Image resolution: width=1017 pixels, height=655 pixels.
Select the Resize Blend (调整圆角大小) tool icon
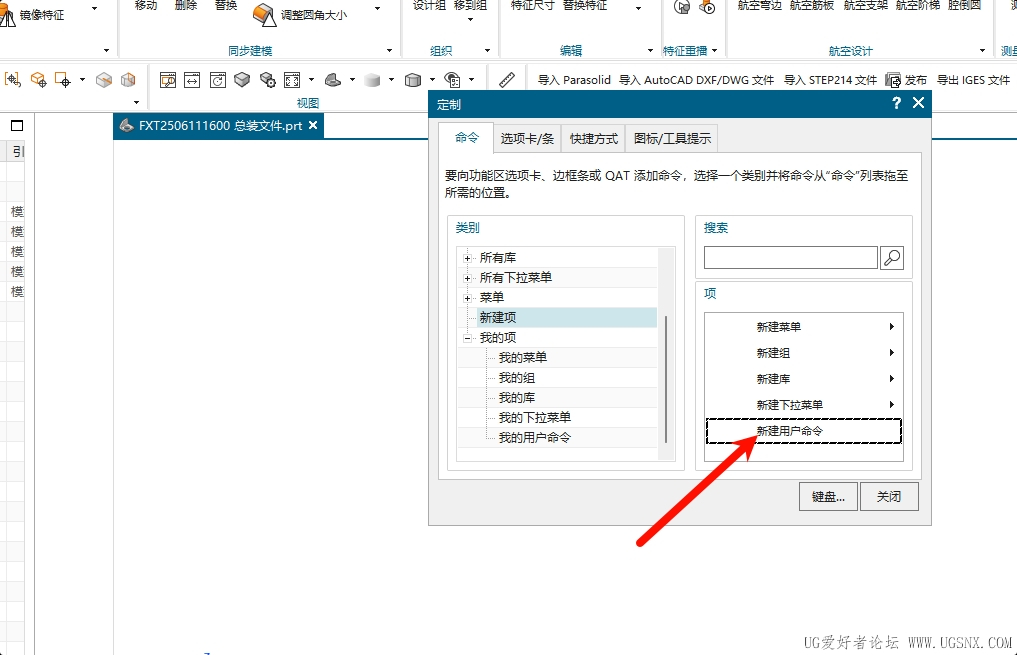(x=264, y=14)
